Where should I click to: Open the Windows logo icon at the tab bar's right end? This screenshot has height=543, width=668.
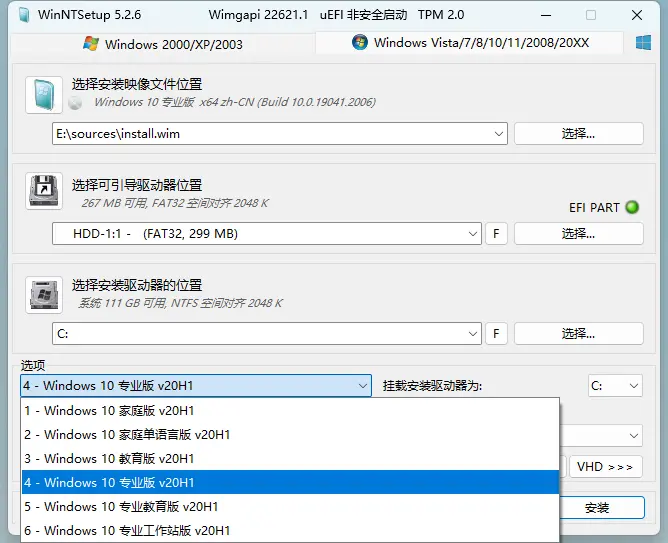(x=643, y=43)
